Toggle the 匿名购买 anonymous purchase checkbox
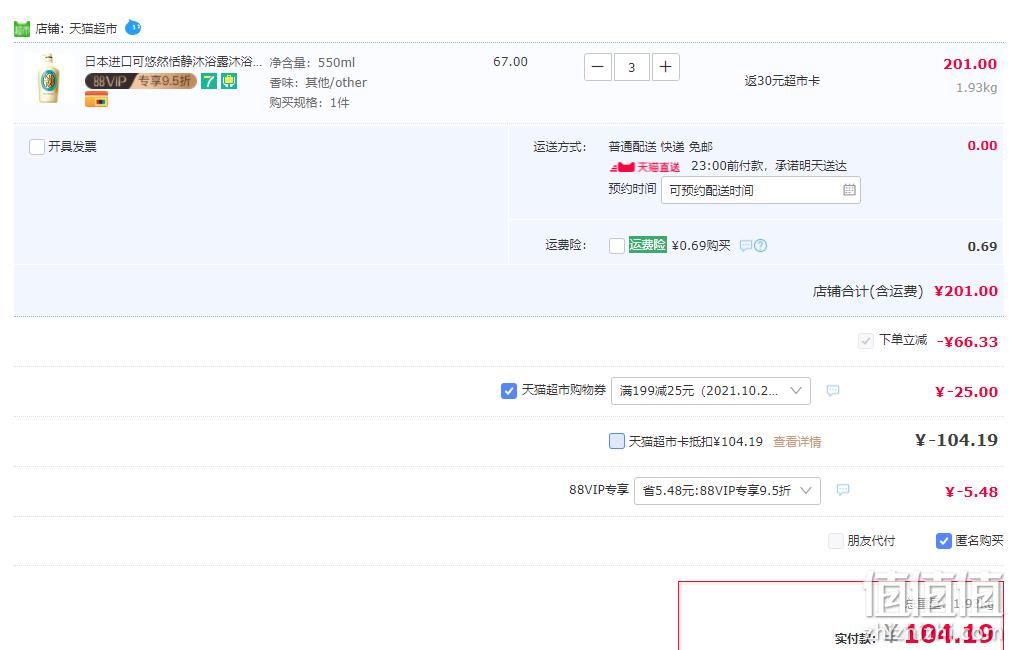 (944, 541)
